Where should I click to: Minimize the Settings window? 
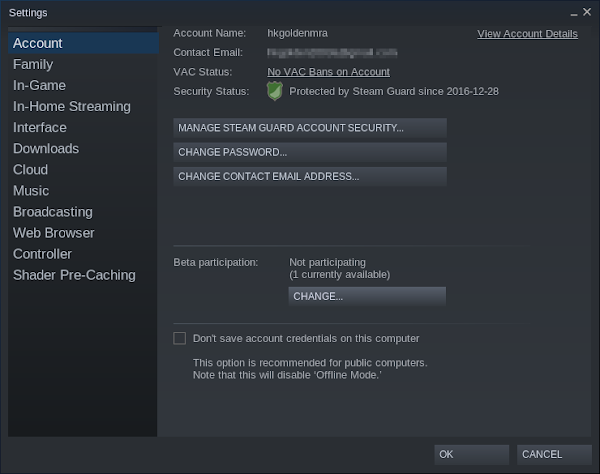pos(574,13)
